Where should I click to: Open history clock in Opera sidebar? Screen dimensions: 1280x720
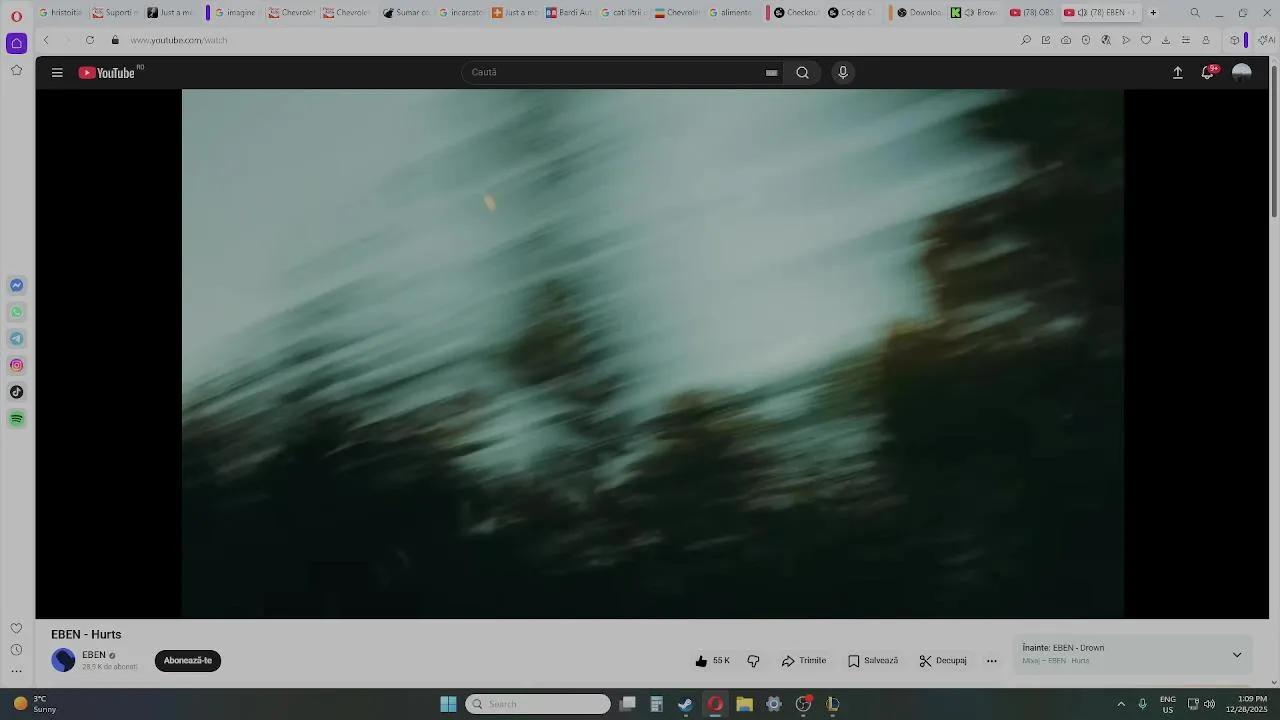[x=16, y=650]
